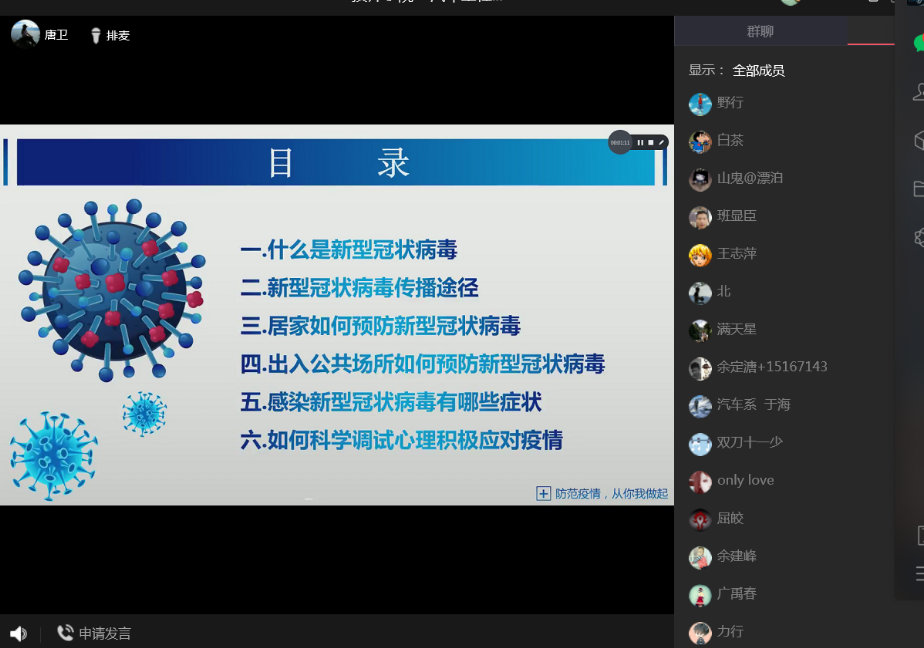
Task: Click slide item 六.如何科学调试心理积极应对疫情
Action: click(x=401, y=440)
